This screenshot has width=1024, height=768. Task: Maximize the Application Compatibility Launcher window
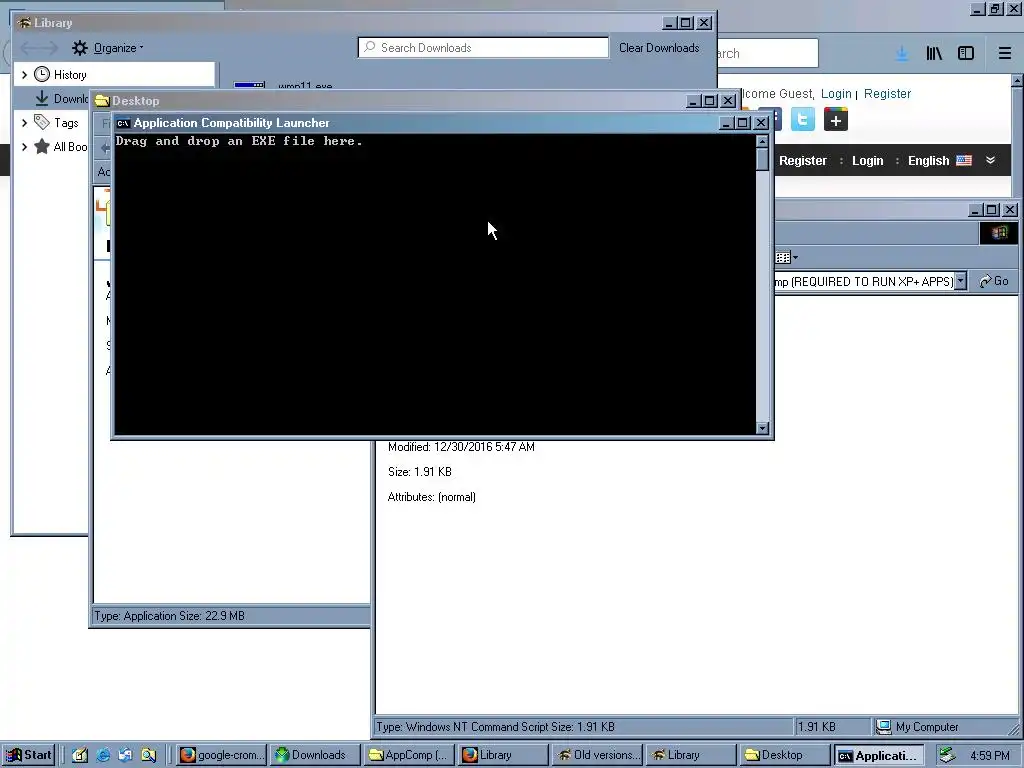[x=743, y=123]
